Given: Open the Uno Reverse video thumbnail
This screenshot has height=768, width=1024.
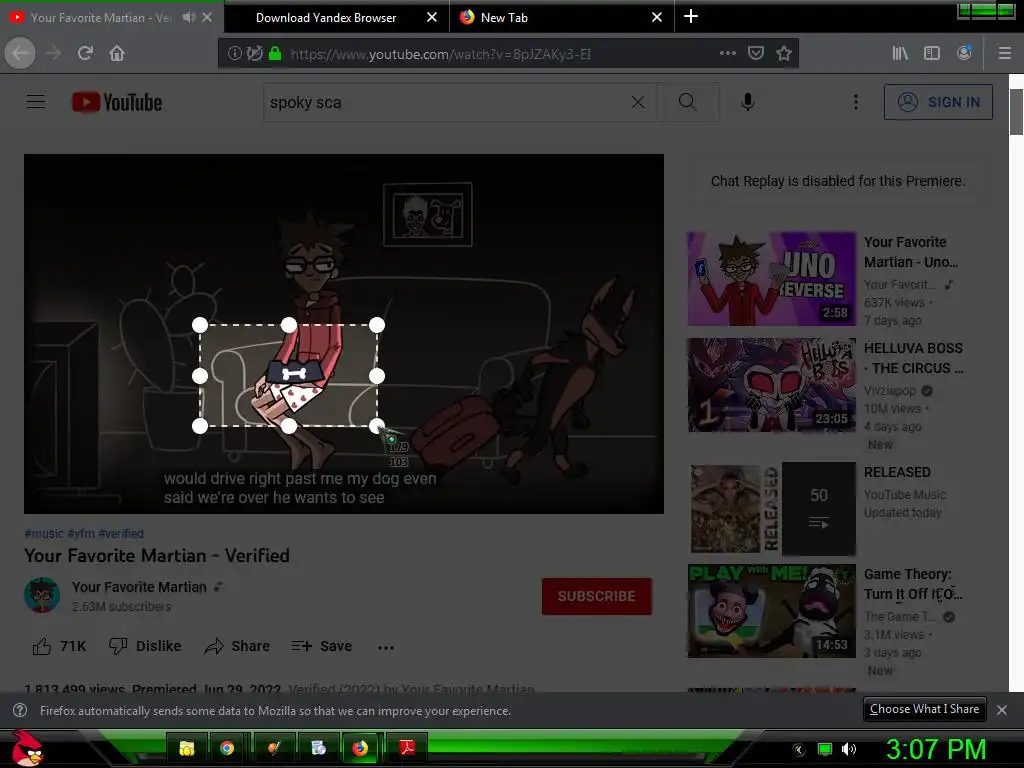Looking at the screenshot, I should pos(771,279).
